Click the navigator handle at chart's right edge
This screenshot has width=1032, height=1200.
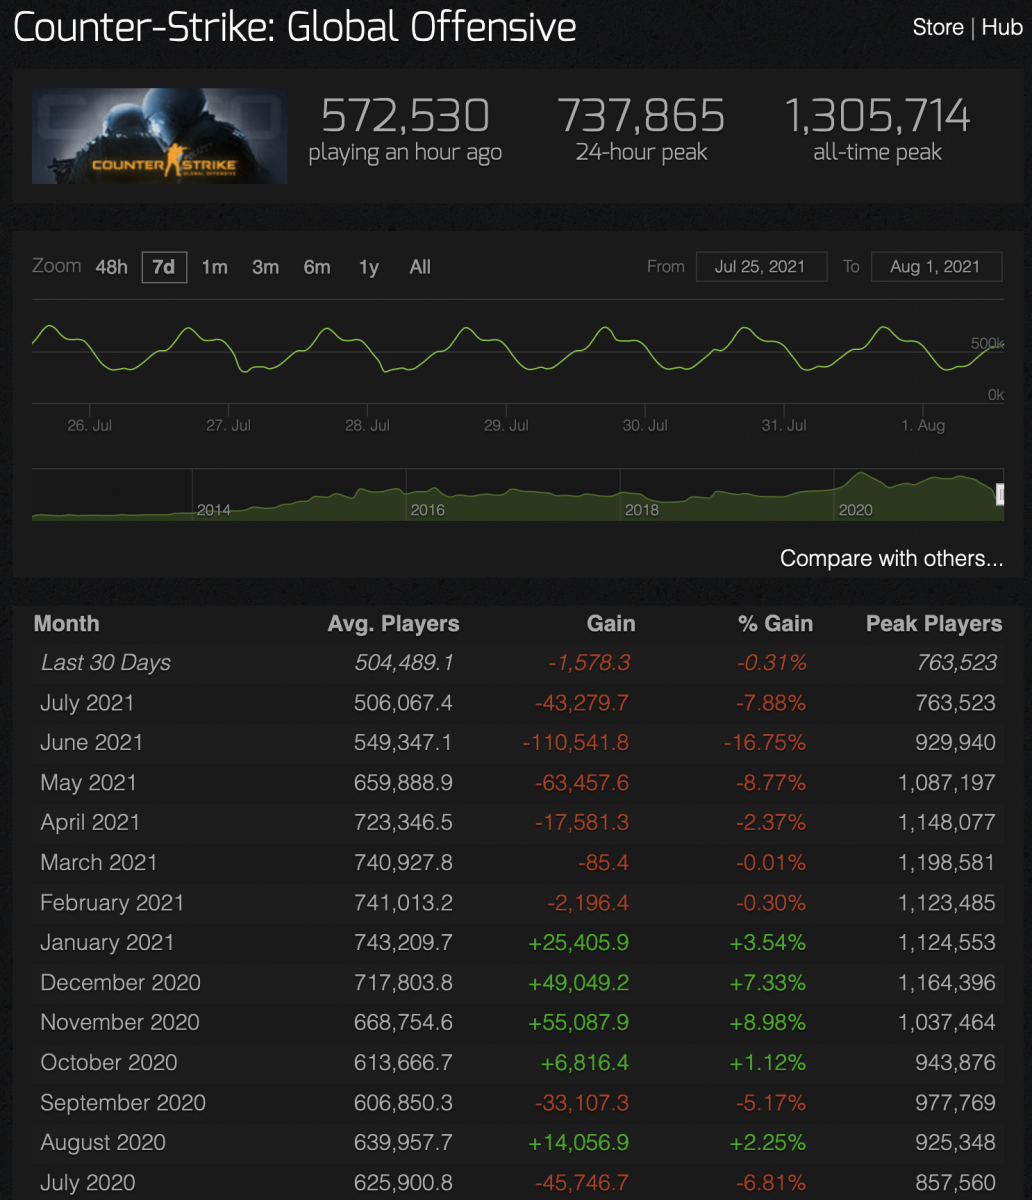click(999, 494)
